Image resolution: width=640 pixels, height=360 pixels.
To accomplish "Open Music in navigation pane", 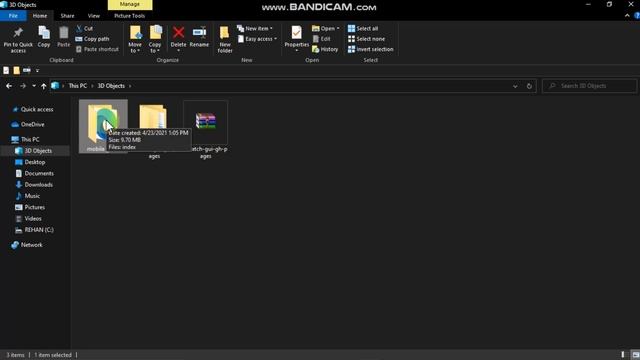I will tap(32, 196).
